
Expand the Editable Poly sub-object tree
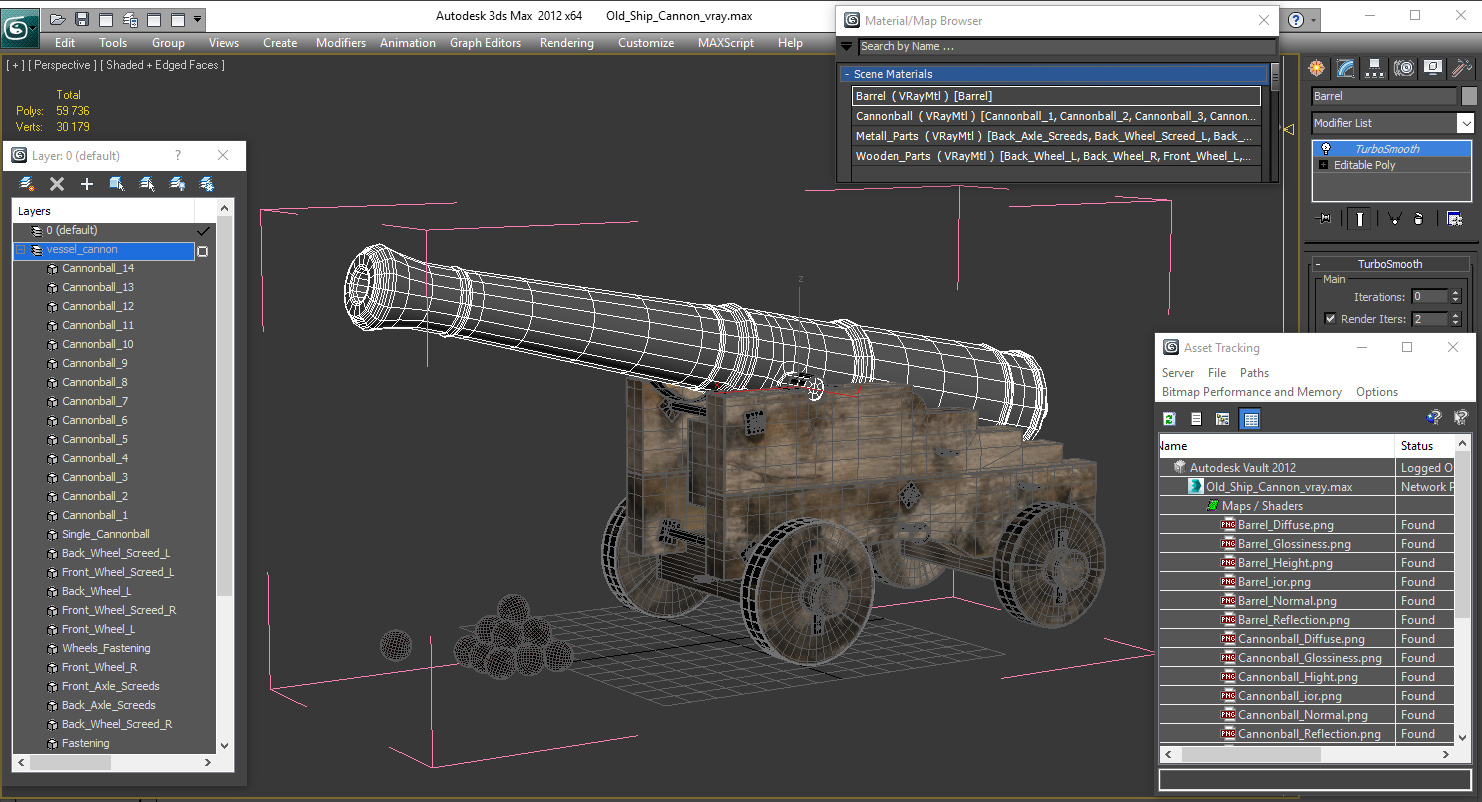1324,165
